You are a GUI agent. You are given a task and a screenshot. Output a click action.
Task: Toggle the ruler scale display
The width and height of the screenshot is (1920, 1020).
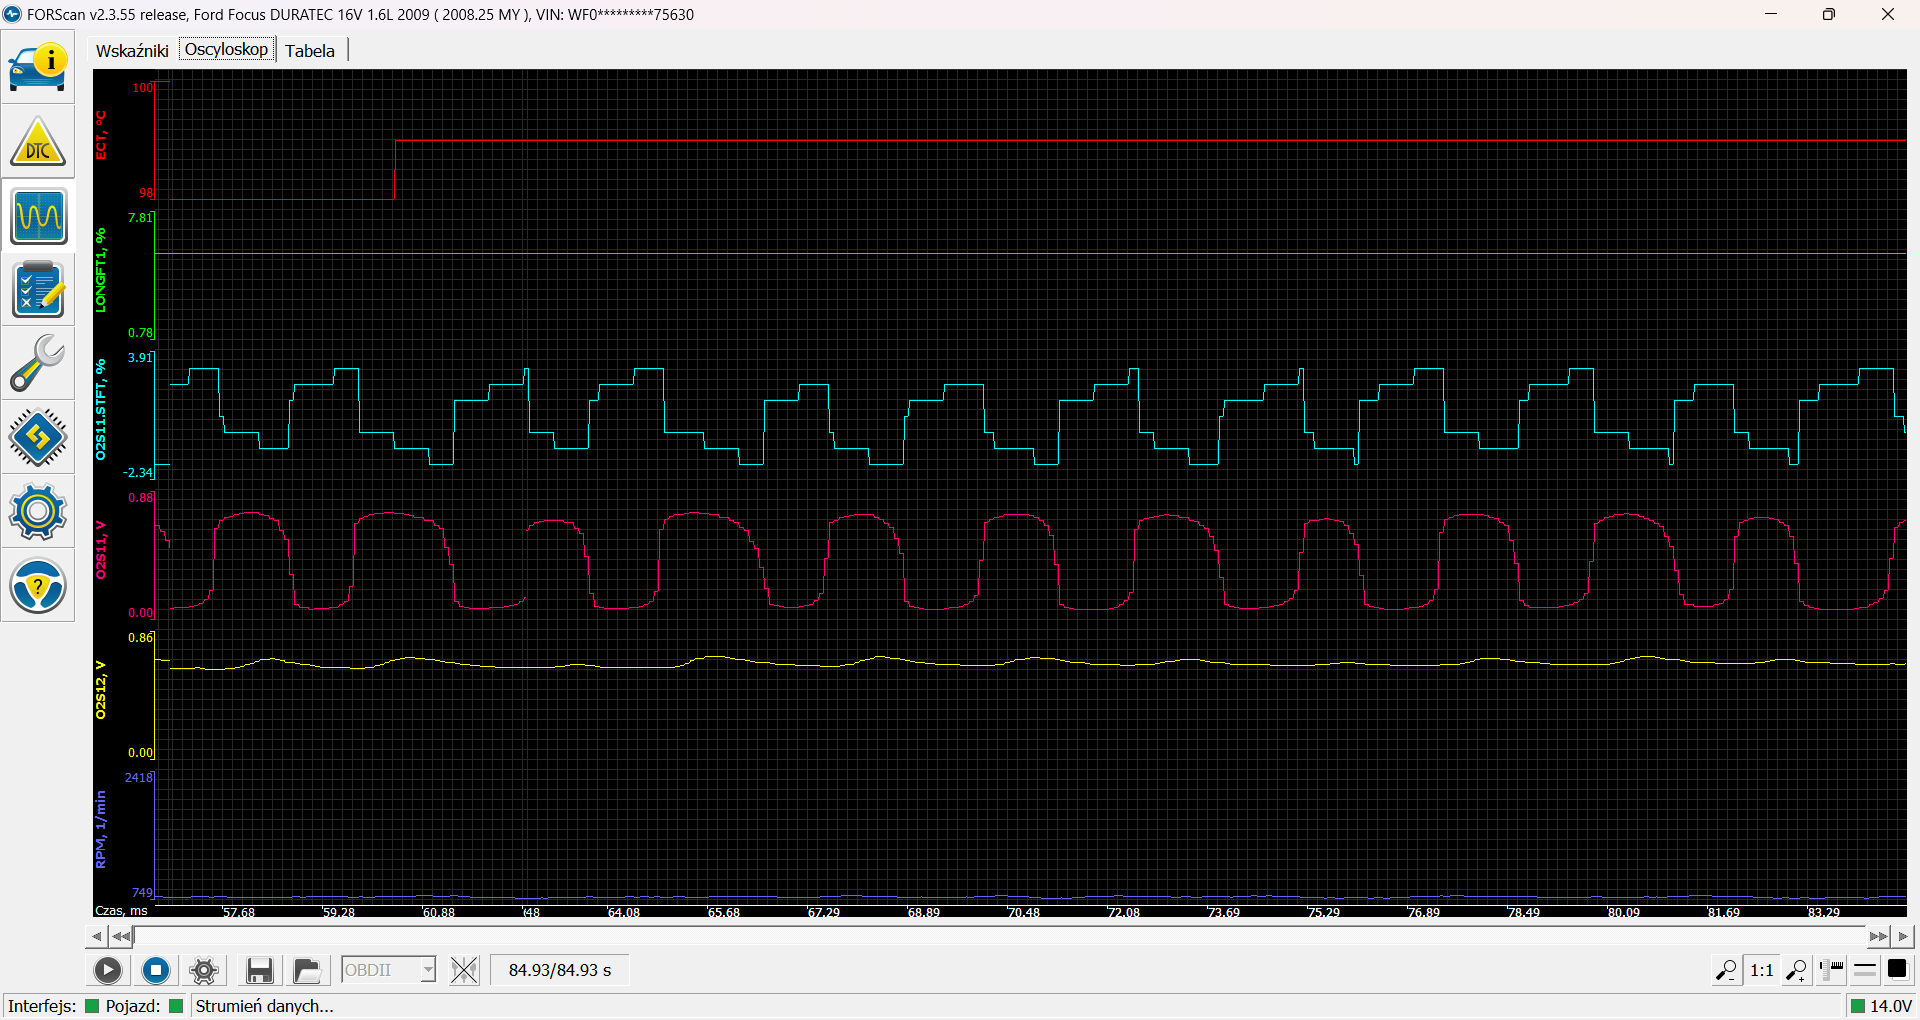(x=1832, y=970)
